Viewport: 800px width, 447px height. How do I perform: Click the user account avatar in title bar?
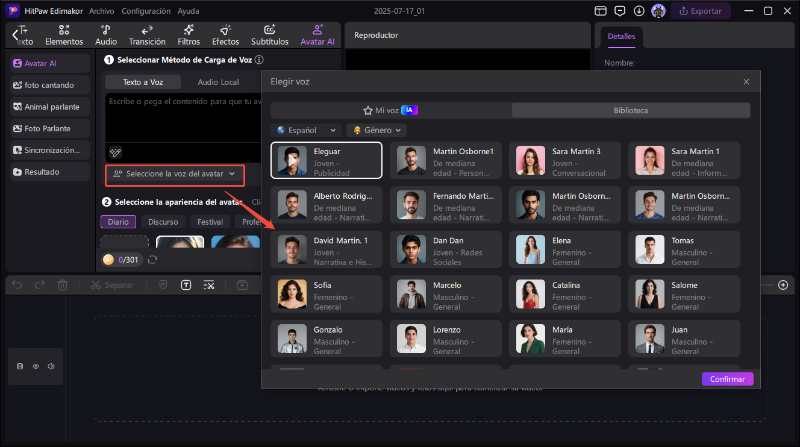[658, 10]
